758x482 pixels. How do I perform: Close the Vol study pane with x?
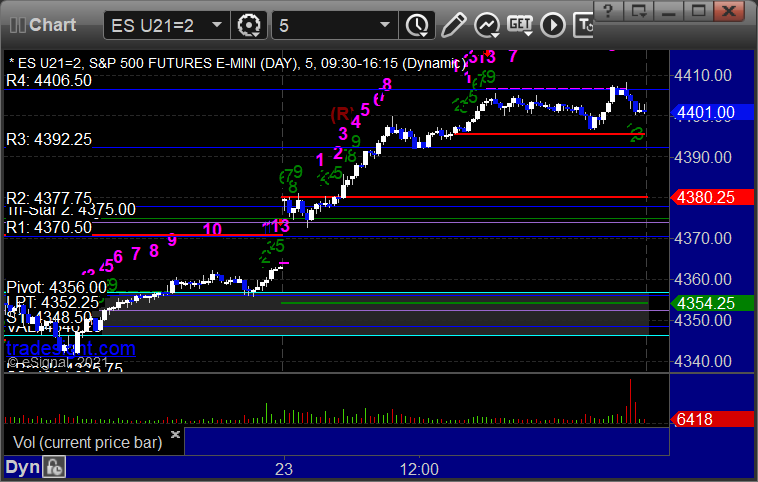click(175, 434)
